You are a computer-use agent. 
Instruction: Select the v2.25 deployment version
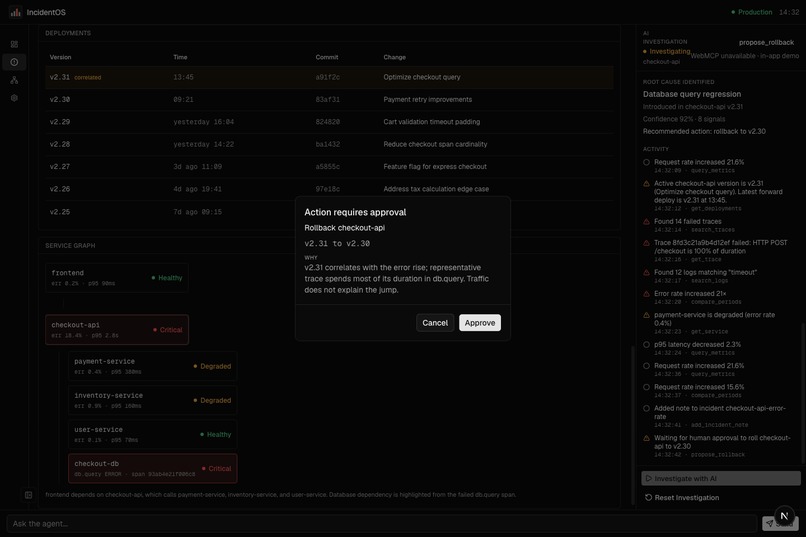click(60, 212)
